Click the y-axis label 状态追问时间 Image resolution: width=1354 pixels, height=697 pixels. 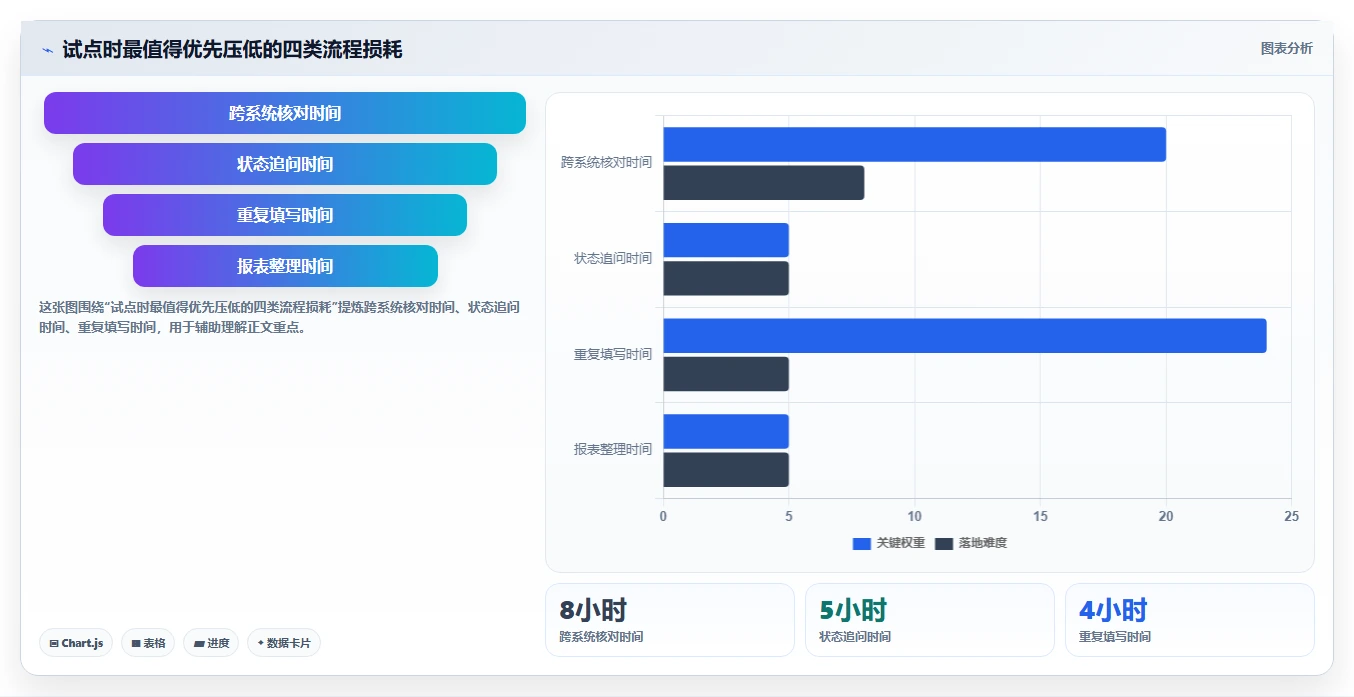(x=613, y=258)
